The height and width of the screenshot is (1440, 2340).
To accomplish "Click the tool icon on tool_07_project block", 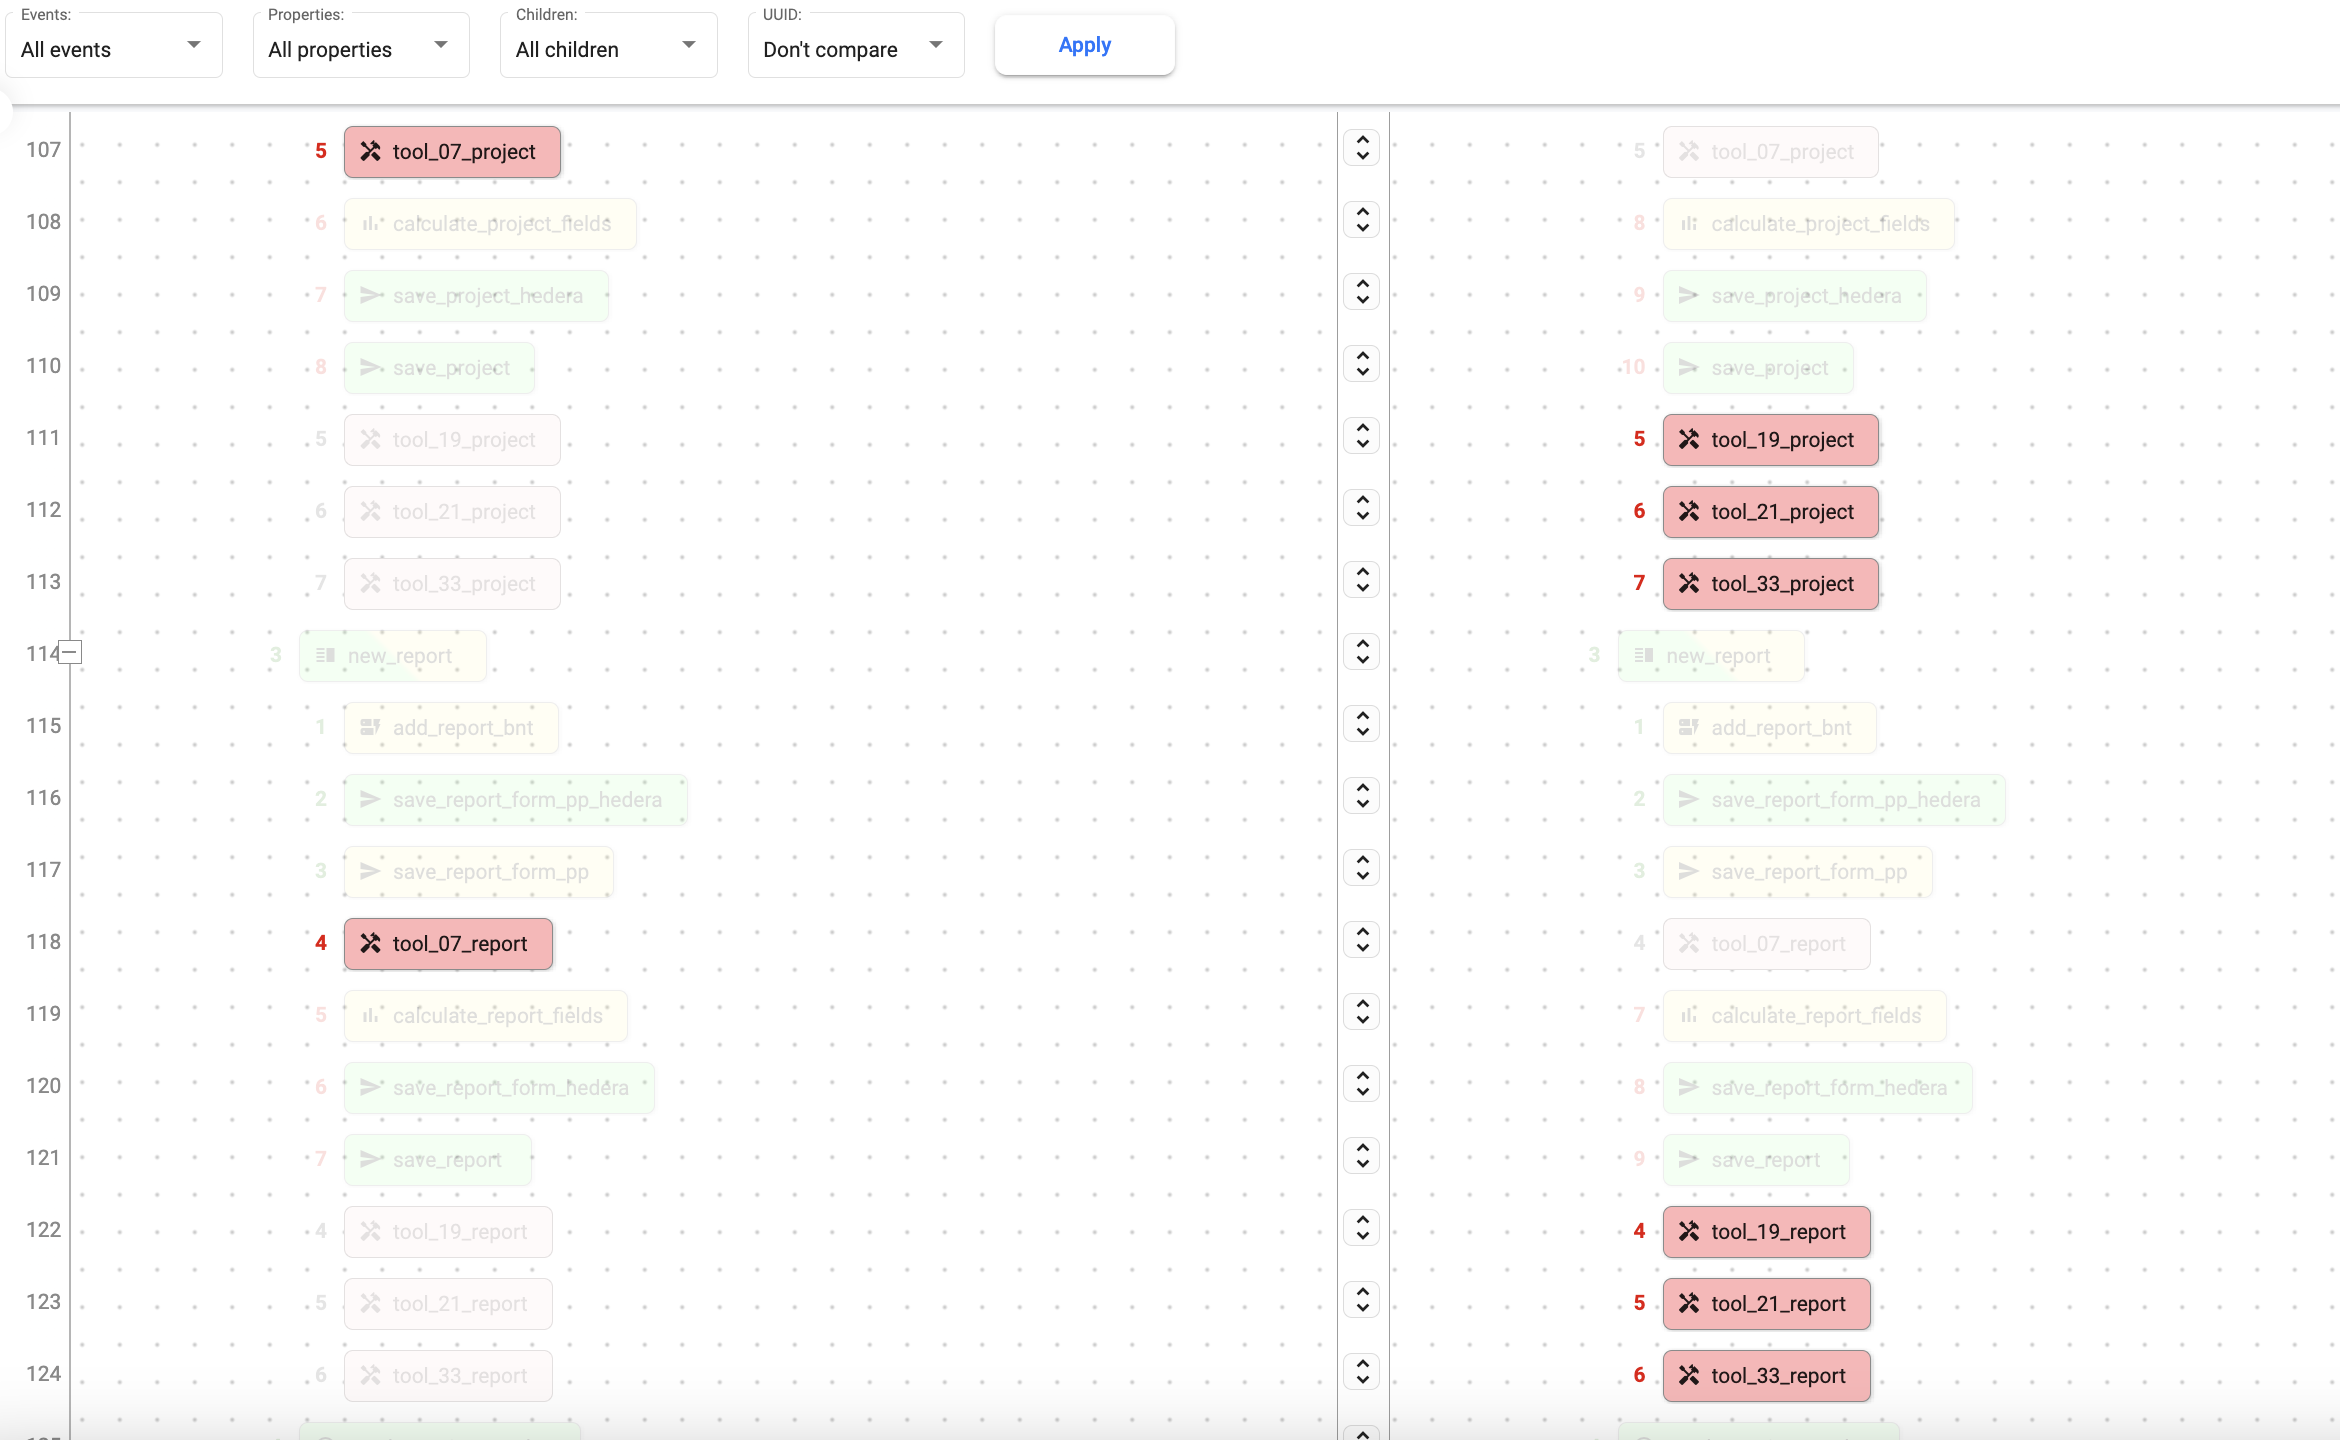I will point(371,152).
